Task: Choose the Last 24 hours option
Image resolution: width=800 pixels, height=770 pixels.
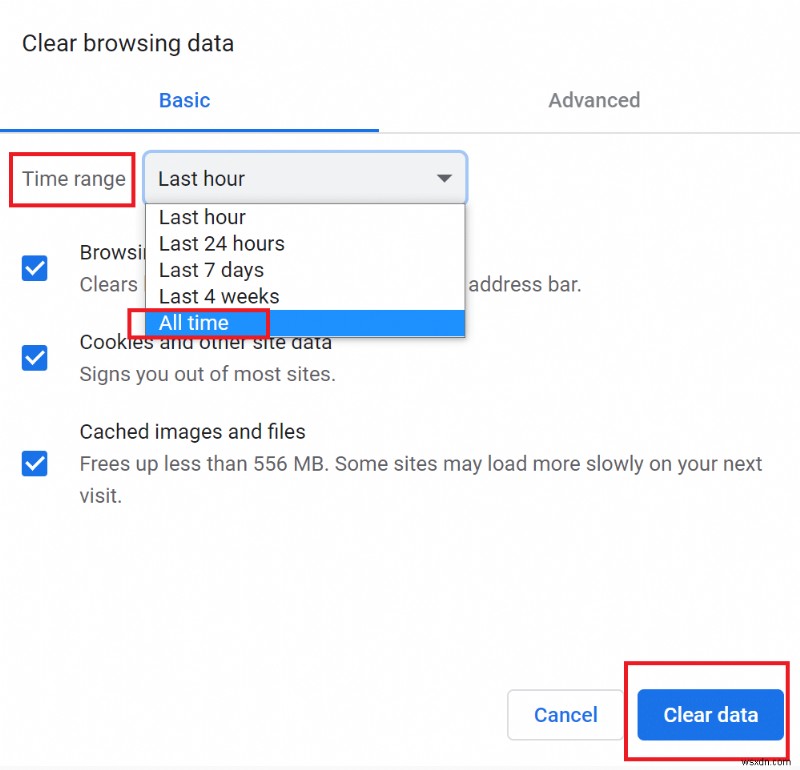Action: tap(222, 243)
